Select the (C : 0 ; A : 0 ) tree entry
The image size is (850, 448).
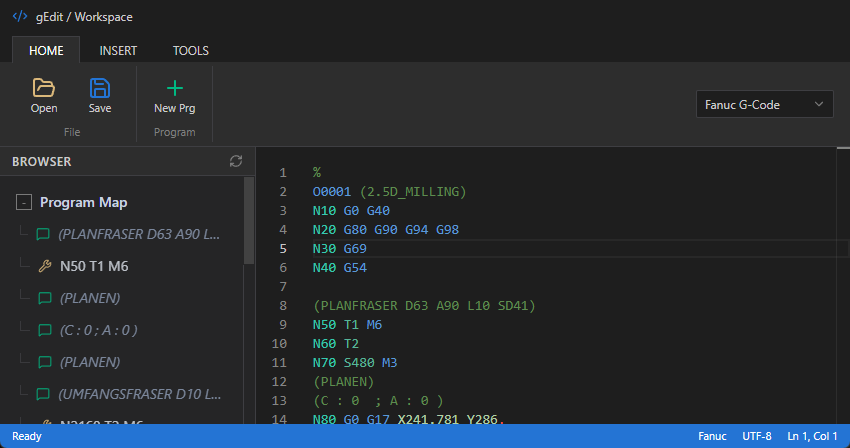click(x=99, y=330)
